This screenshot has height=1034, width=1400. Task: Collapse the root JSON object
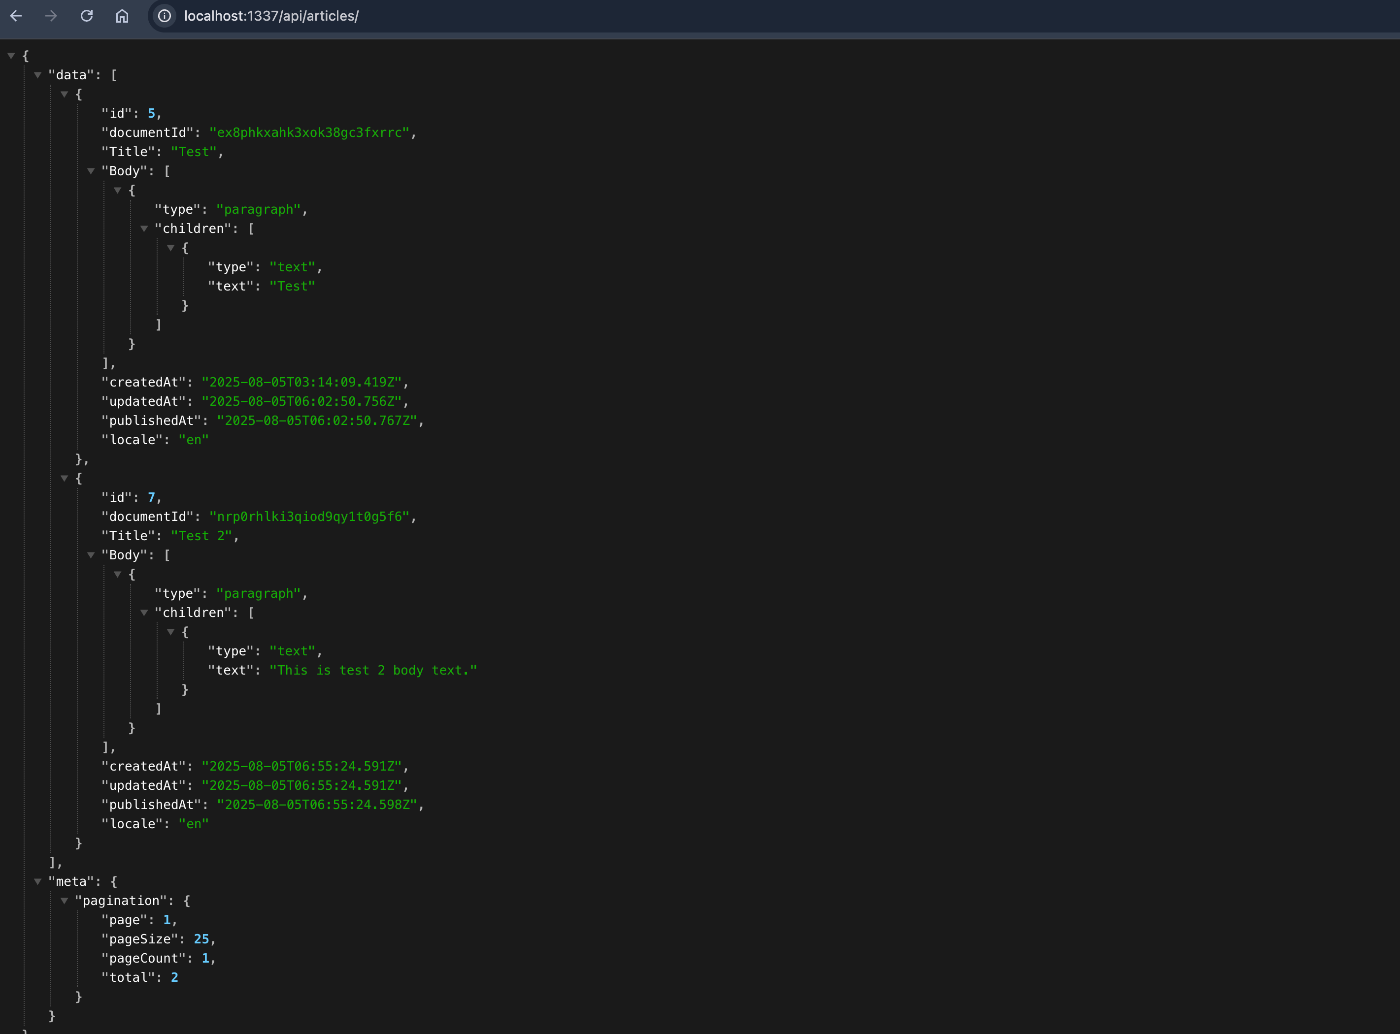coord(11,56)
